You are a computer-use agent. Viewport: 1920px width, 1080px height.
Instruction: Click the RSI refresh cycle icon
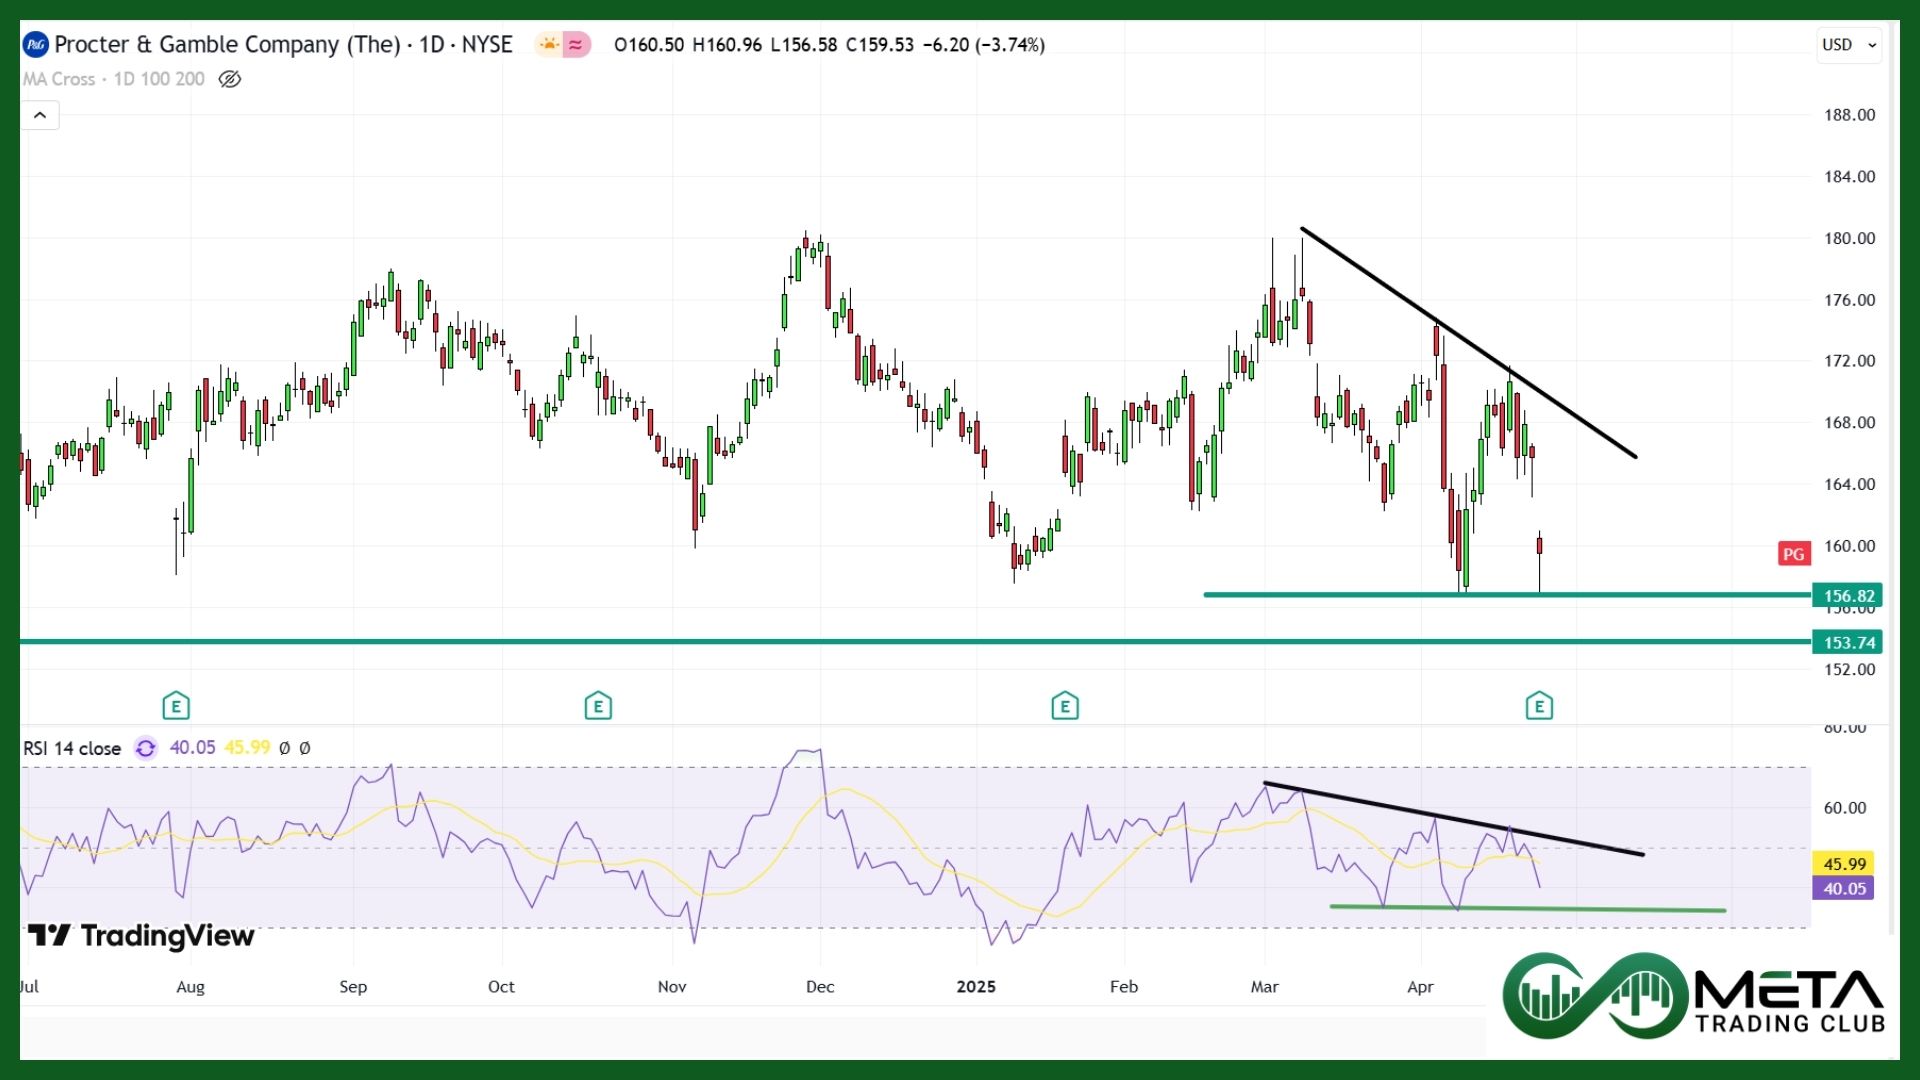[x=146, y=748]
